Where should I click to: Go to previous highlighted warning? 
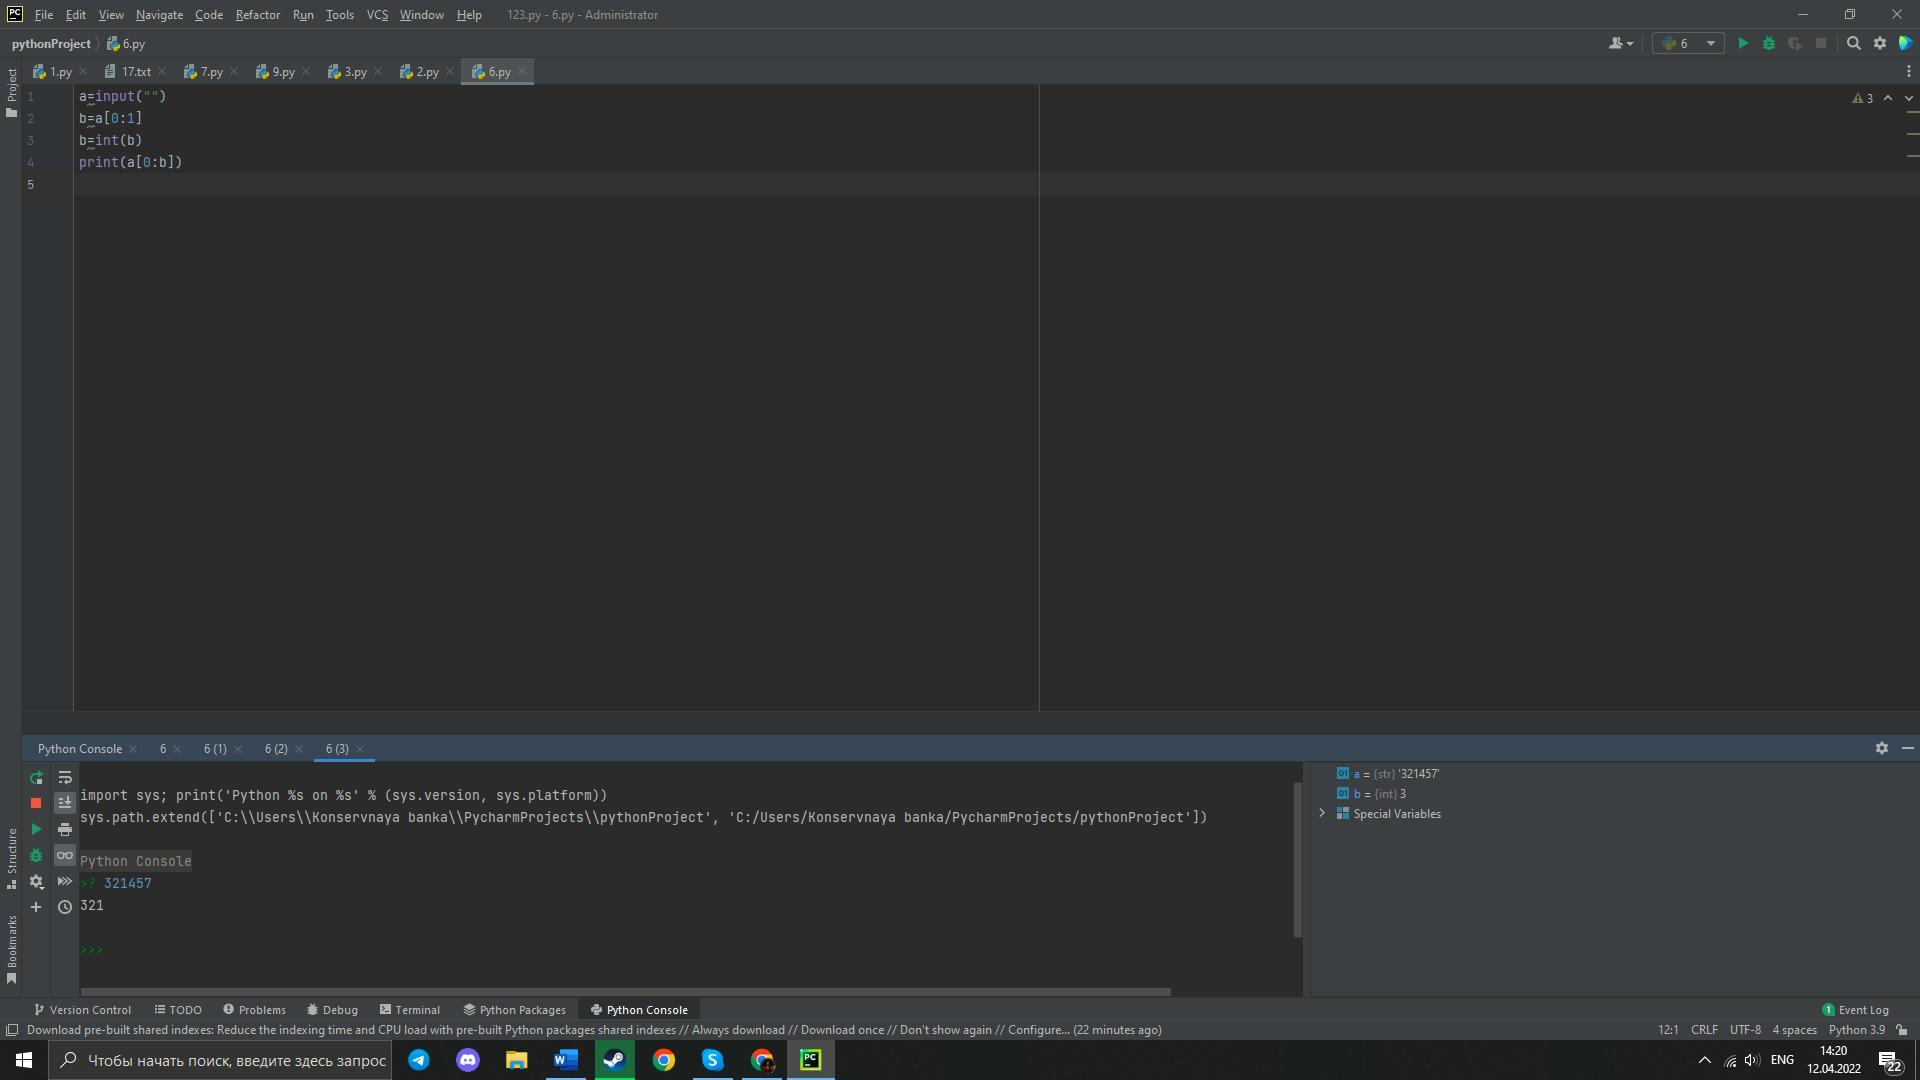(x=1888, y=98)
